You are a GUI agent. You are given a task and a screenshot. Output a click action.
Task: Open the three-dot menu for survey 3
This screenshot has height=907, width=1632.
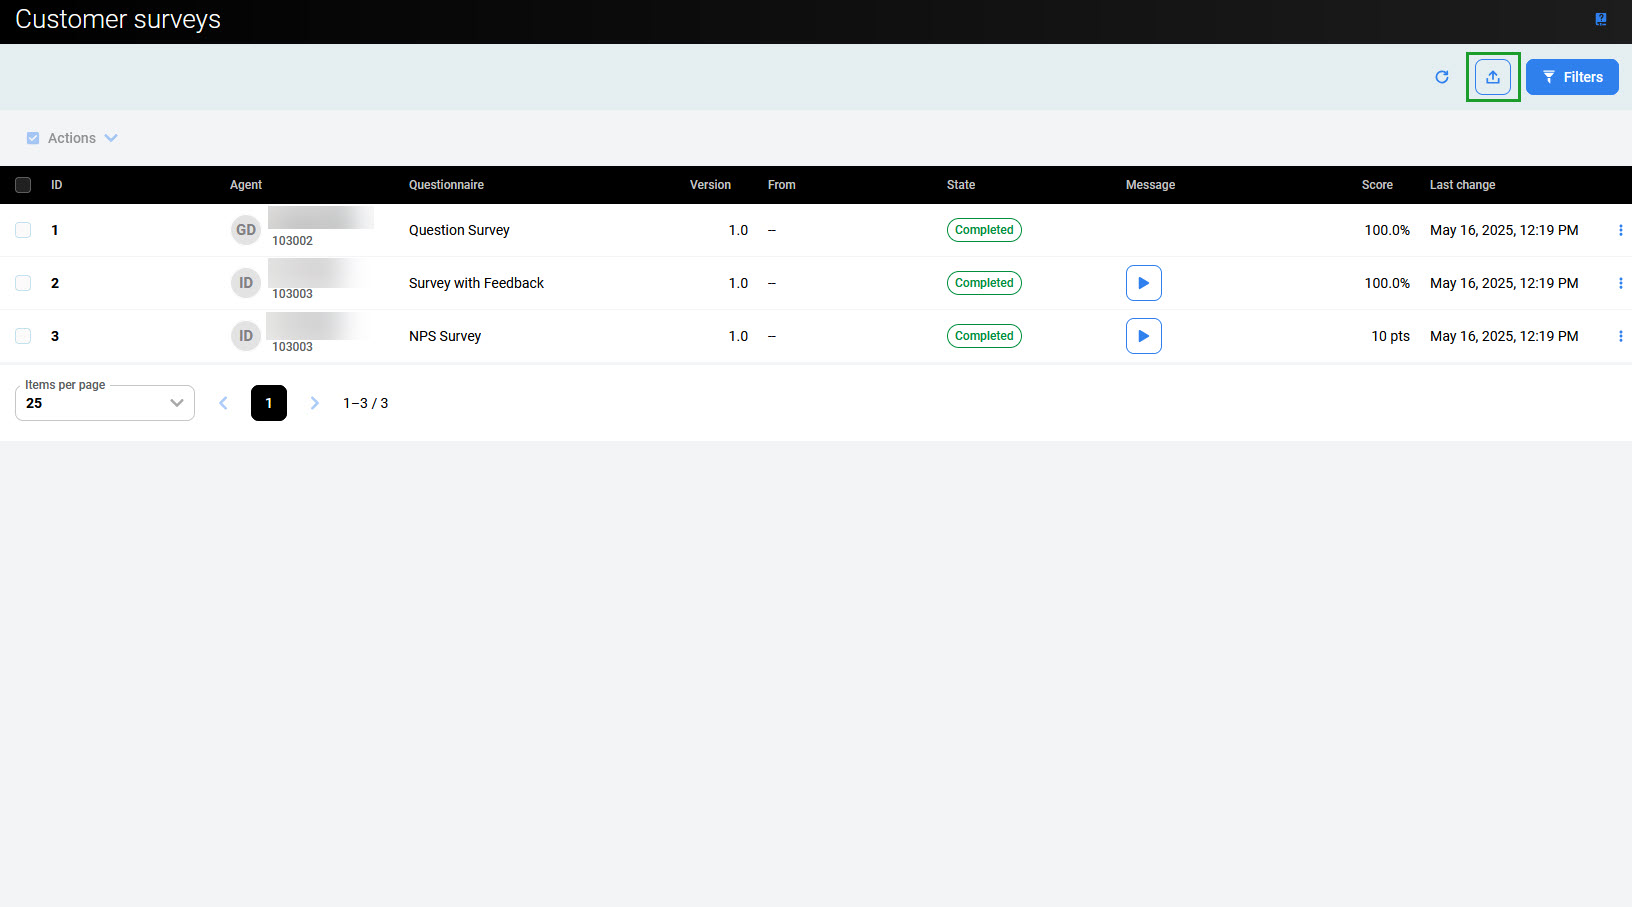(x=1620, y=336)
